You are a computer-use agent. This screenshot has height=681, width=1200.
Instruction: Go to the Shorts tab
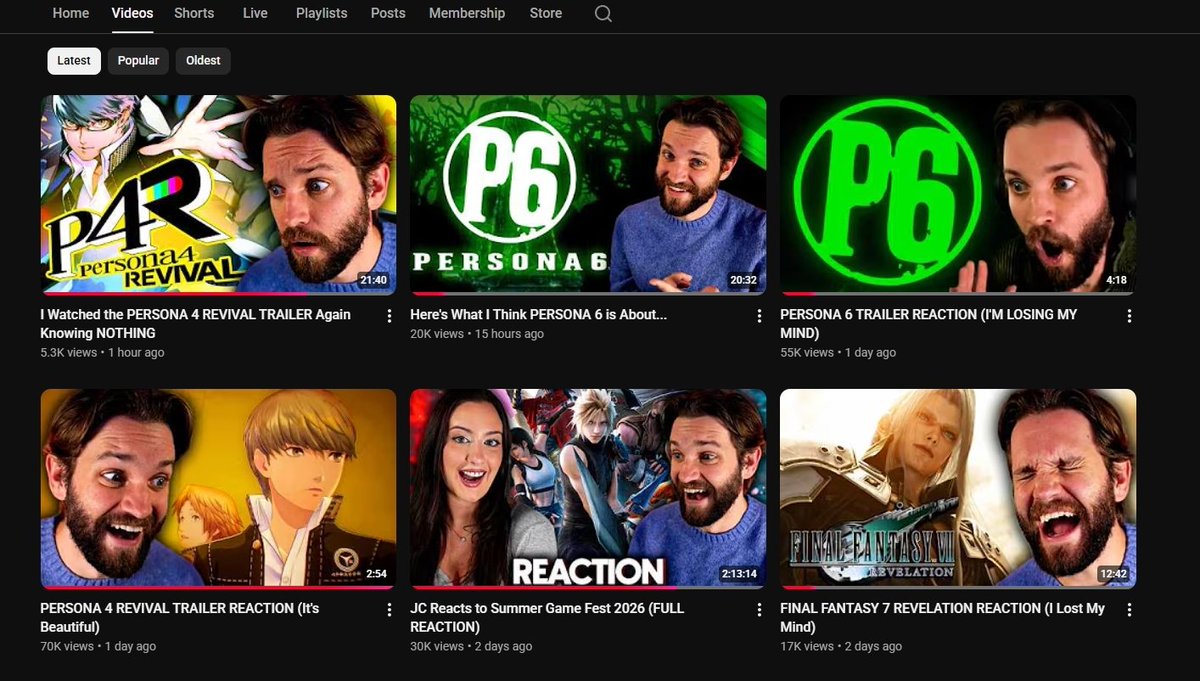click(194, 13)
